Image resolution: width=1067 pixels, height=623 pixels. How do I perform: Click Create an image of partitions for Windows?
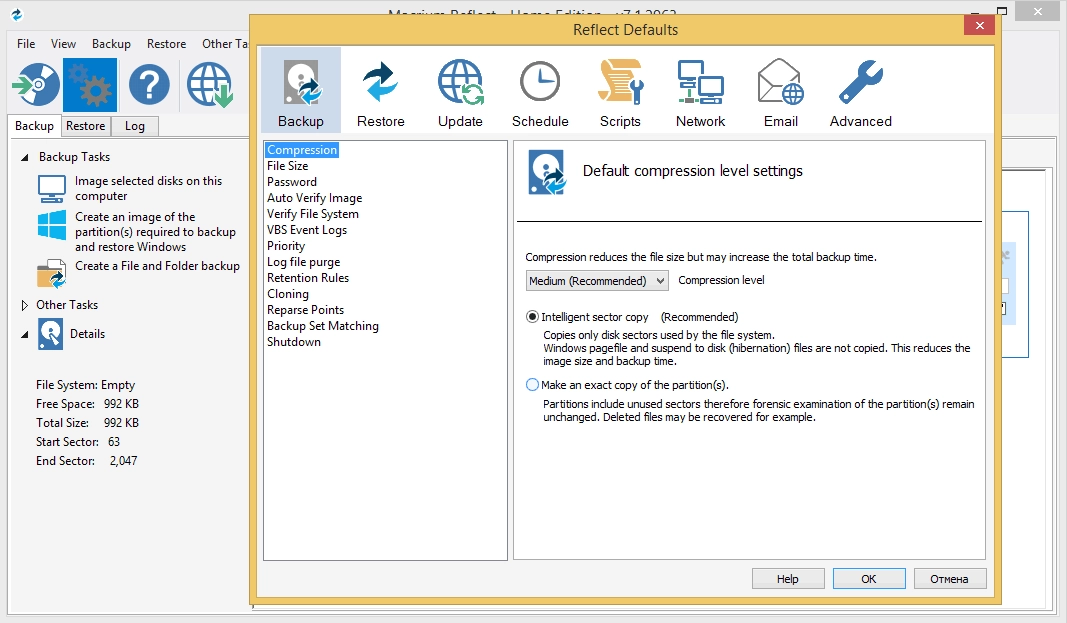155,232
